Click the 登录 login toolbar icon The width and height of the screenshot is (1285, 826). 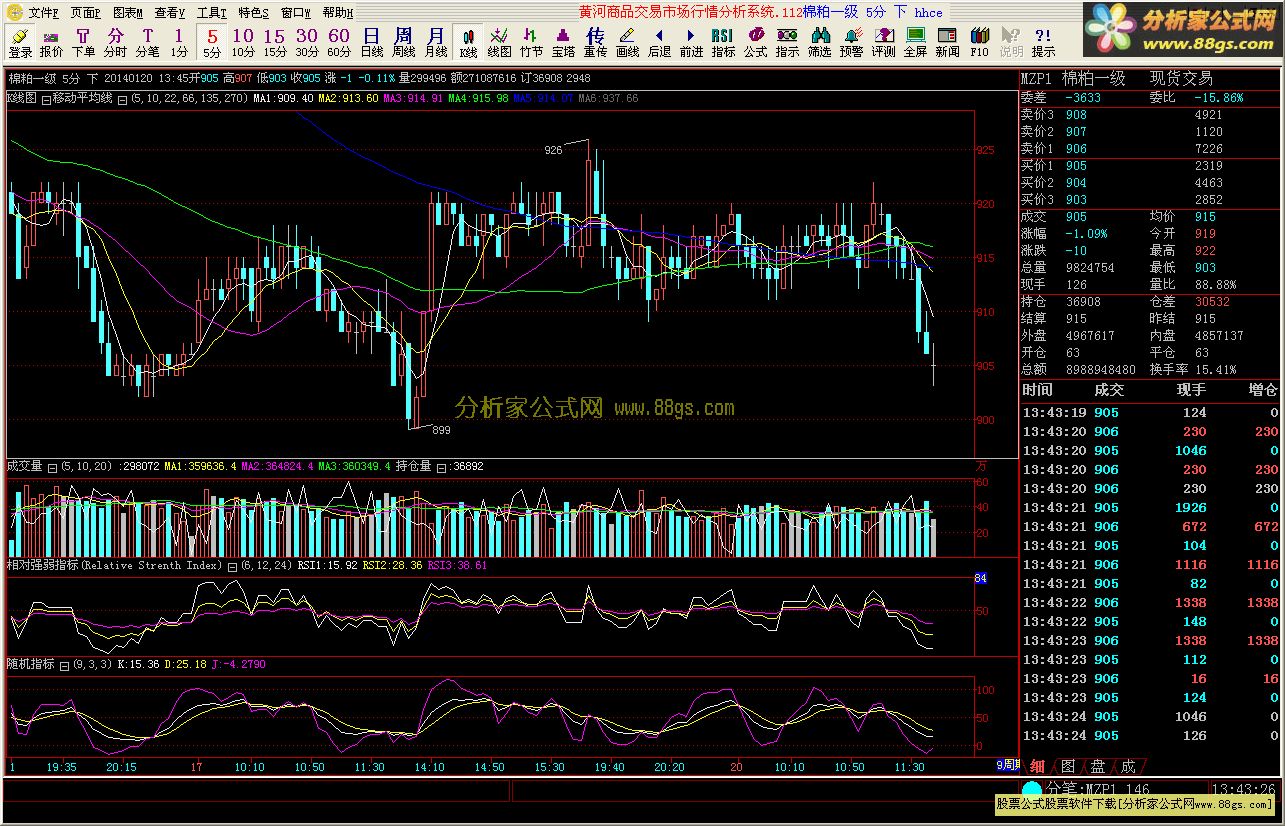20,42
